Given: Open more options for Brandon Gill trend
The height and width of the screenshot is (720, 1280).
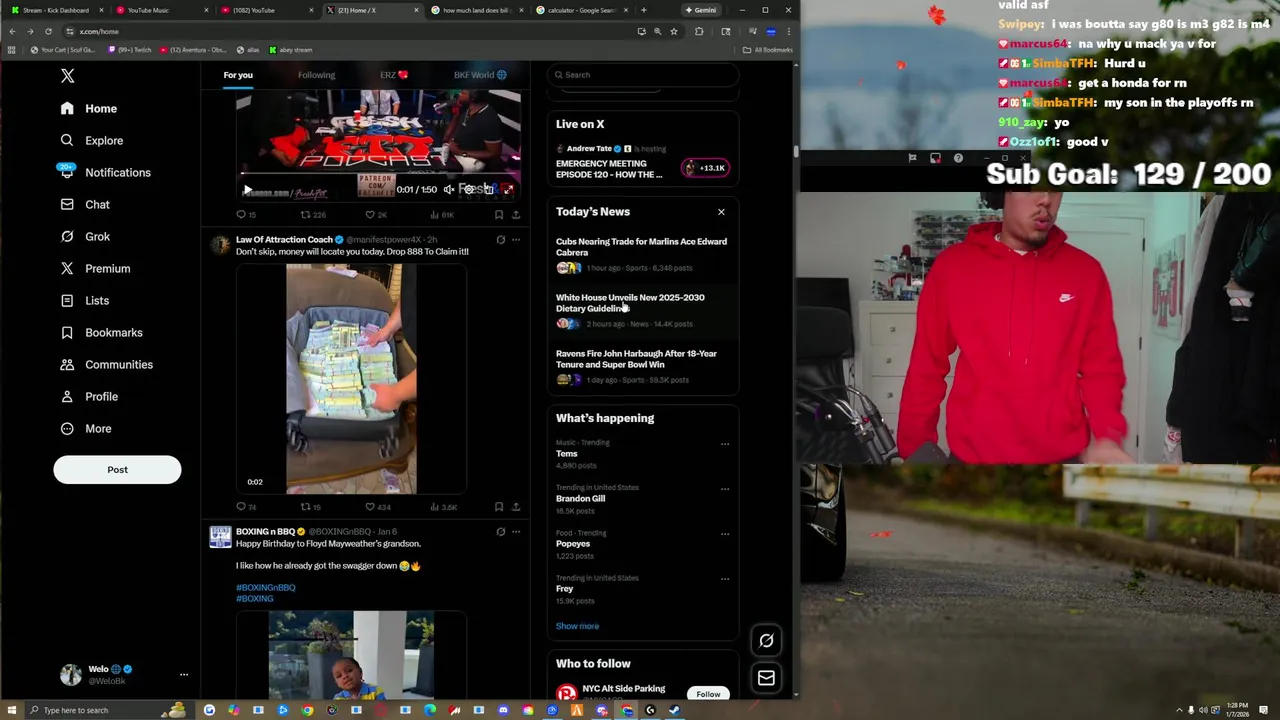Looking at the screenshot, I should (x=725, y=488).
